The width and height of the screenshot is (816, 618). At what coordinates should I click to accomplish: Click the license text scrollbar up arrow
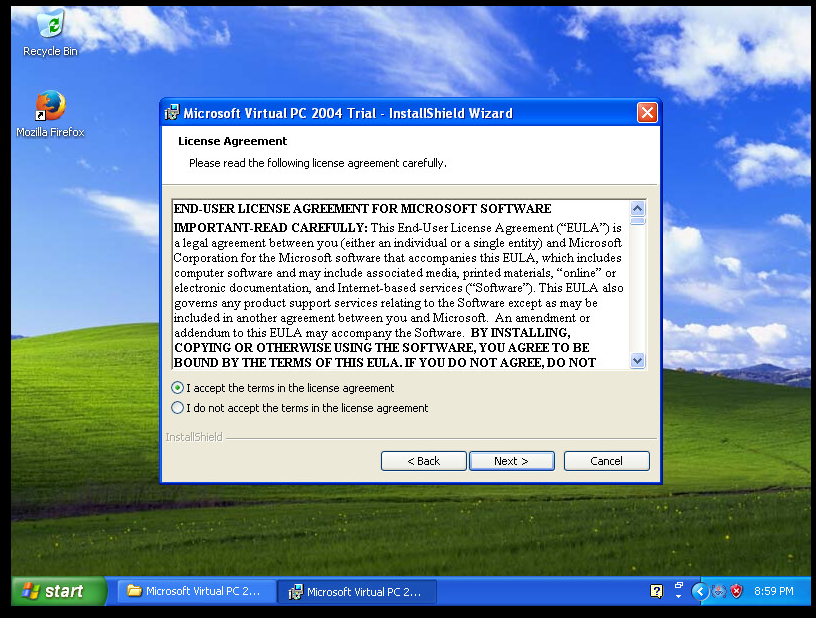(638, 209)
